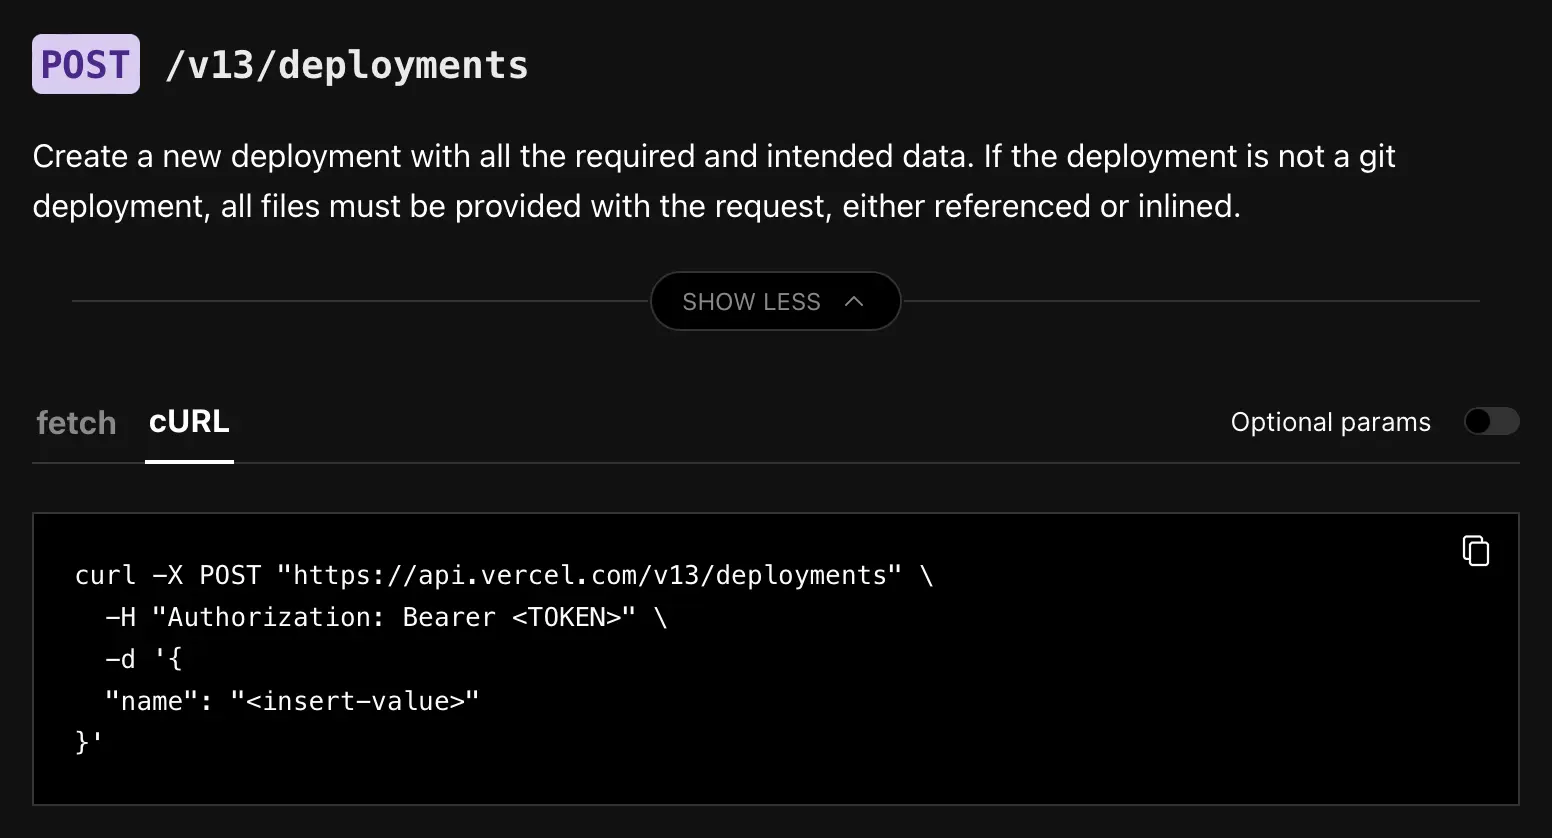Click the -d '{ line

click(144, 659)
